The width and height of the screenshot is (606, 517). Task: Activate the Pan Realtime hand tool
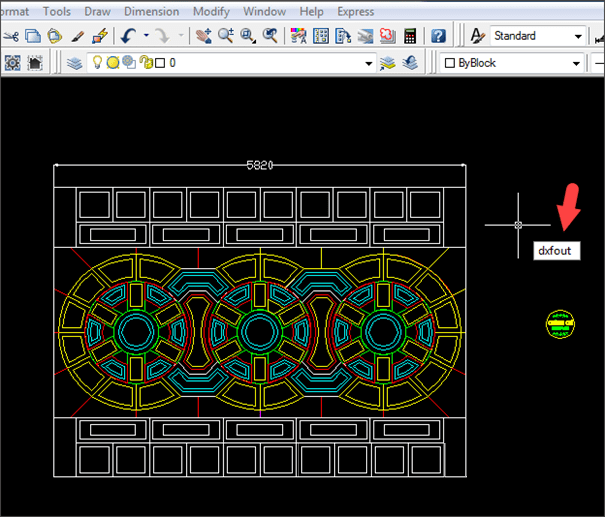click(x=203, y=36)
